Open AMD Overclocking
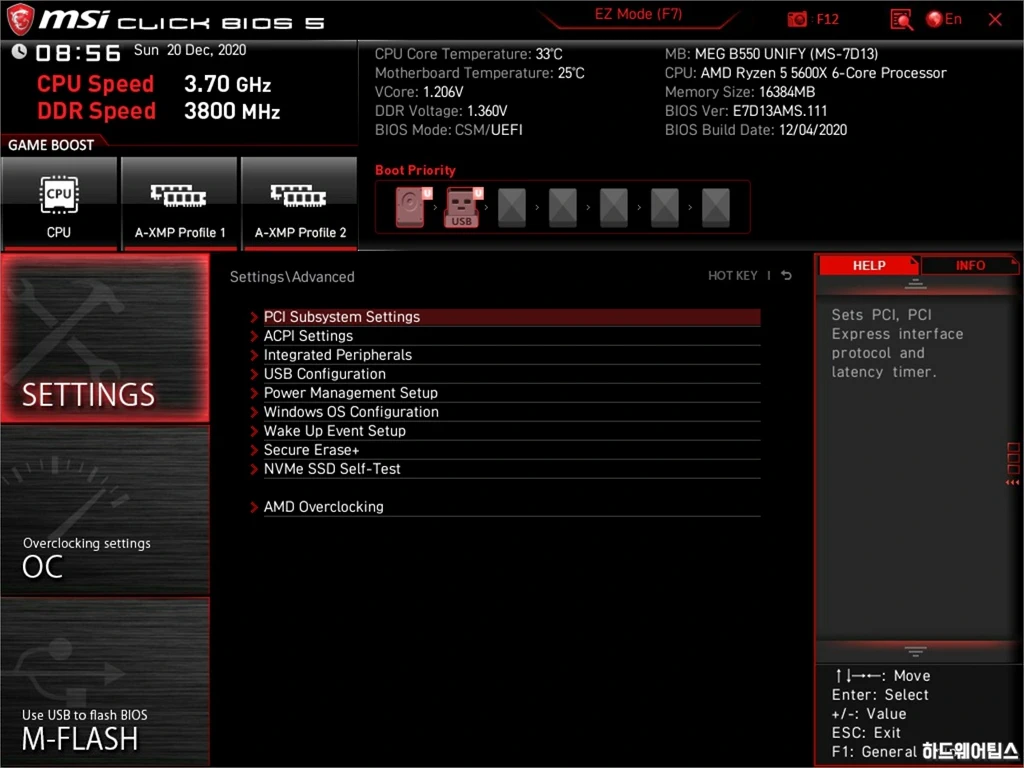1024x768 pixels. 511,507
